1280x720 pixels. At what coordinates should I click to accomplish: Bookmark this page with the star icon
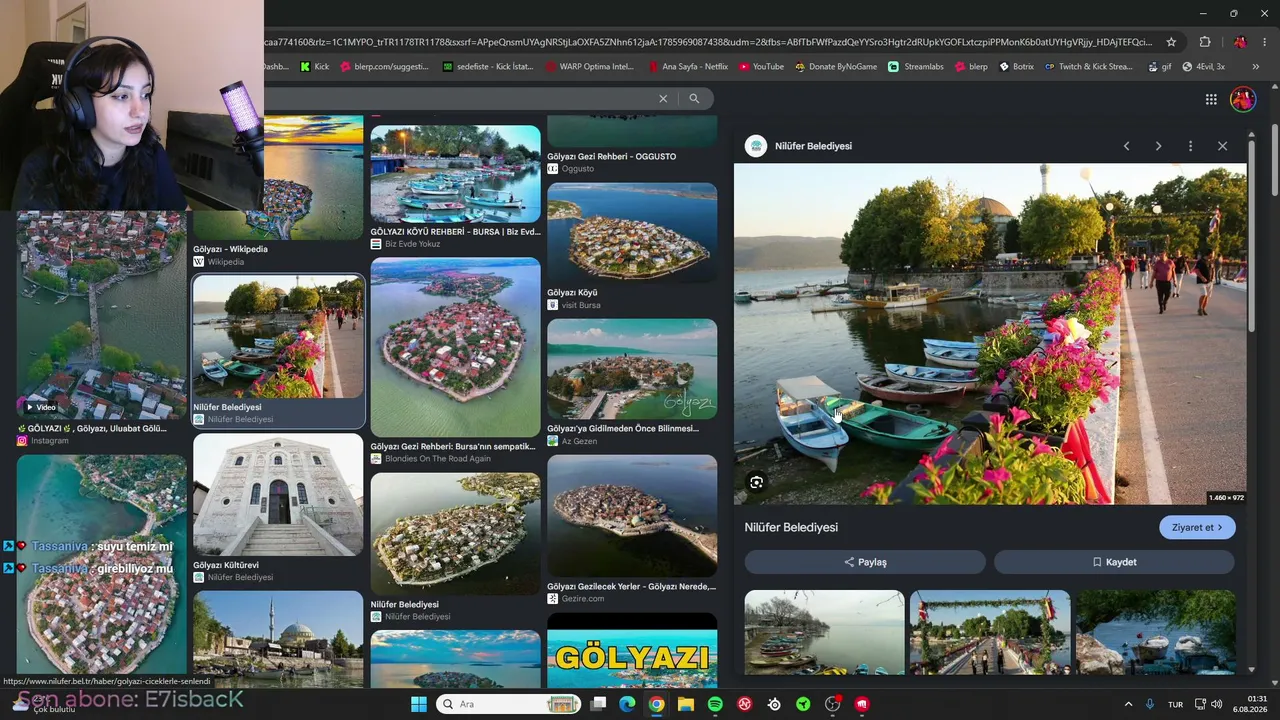[1171, 42]
